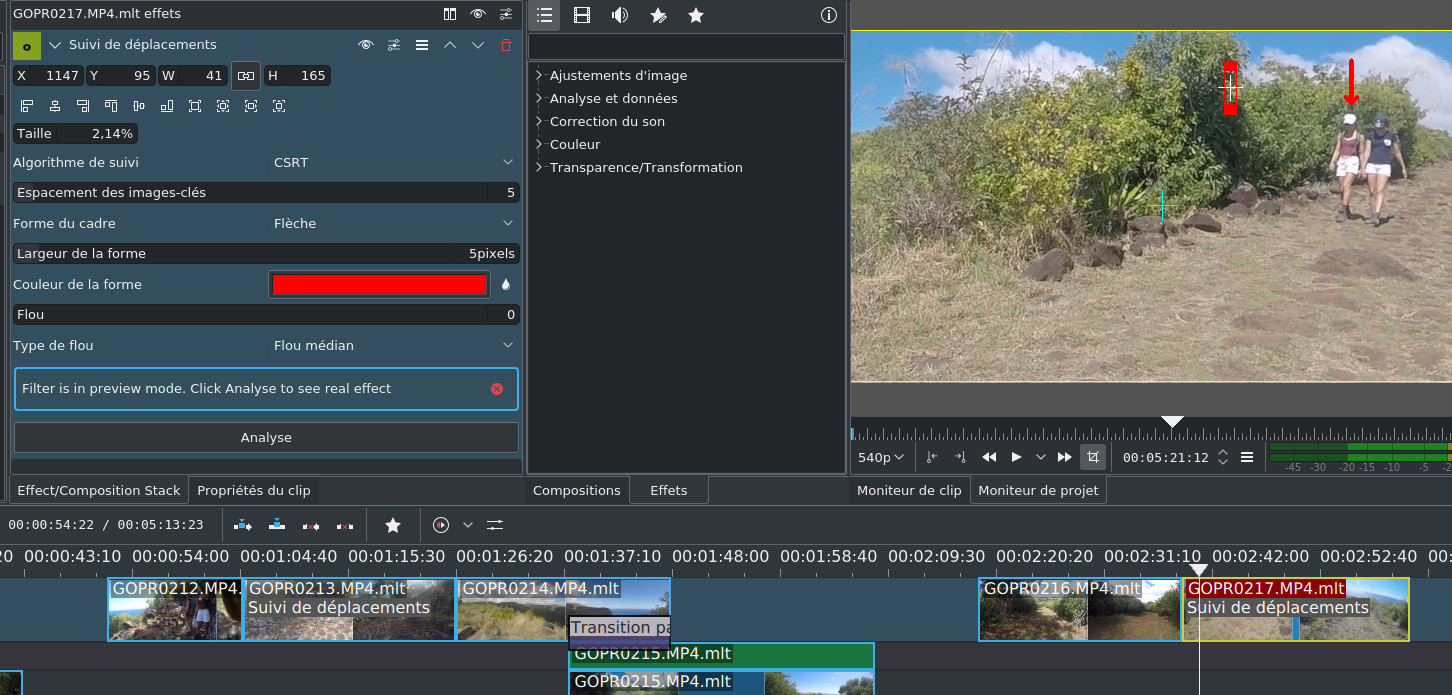1452x695 pixels.
Task: Switch to Moniteur de projet tab
Action: point(1038,490)
